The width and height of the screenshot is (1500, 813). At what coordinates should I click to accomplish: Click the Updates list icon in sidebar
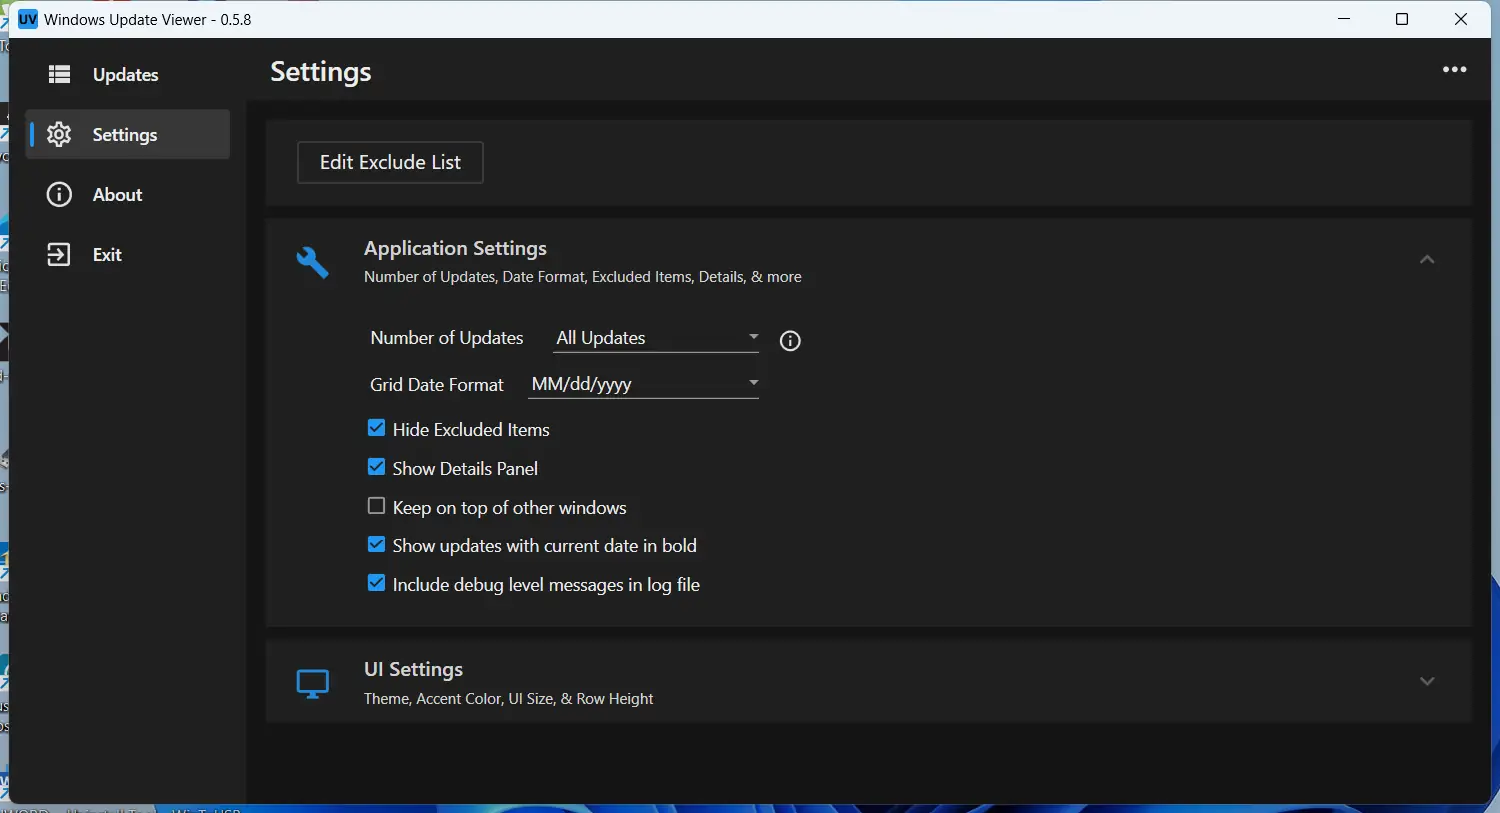(60, 74)
